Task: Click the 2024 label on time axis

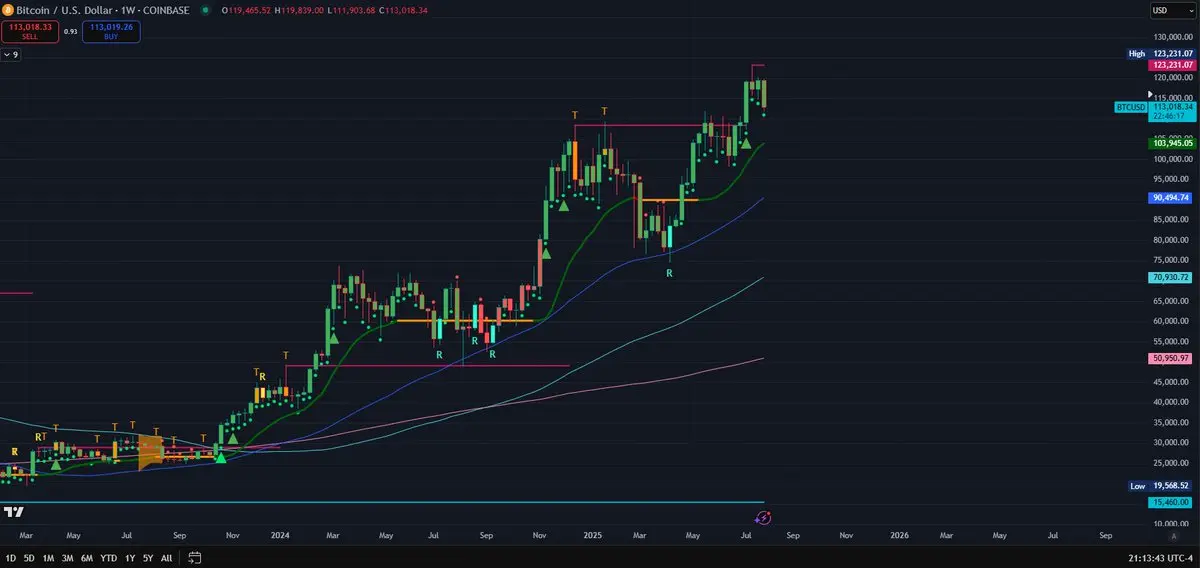Action: tap(279, 535)
